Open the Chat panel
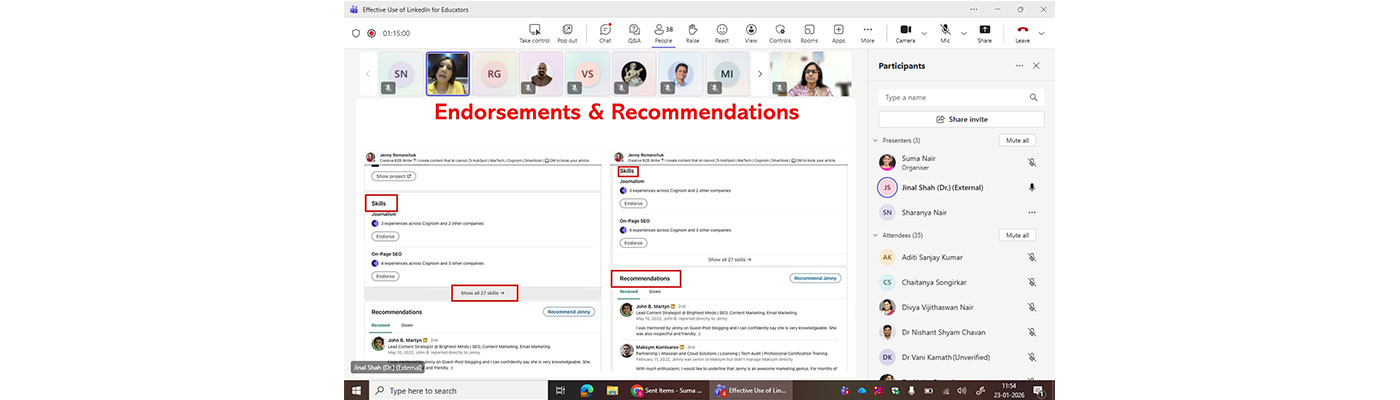This screenshot has width=1400, height=400. [x=605, y=33]
